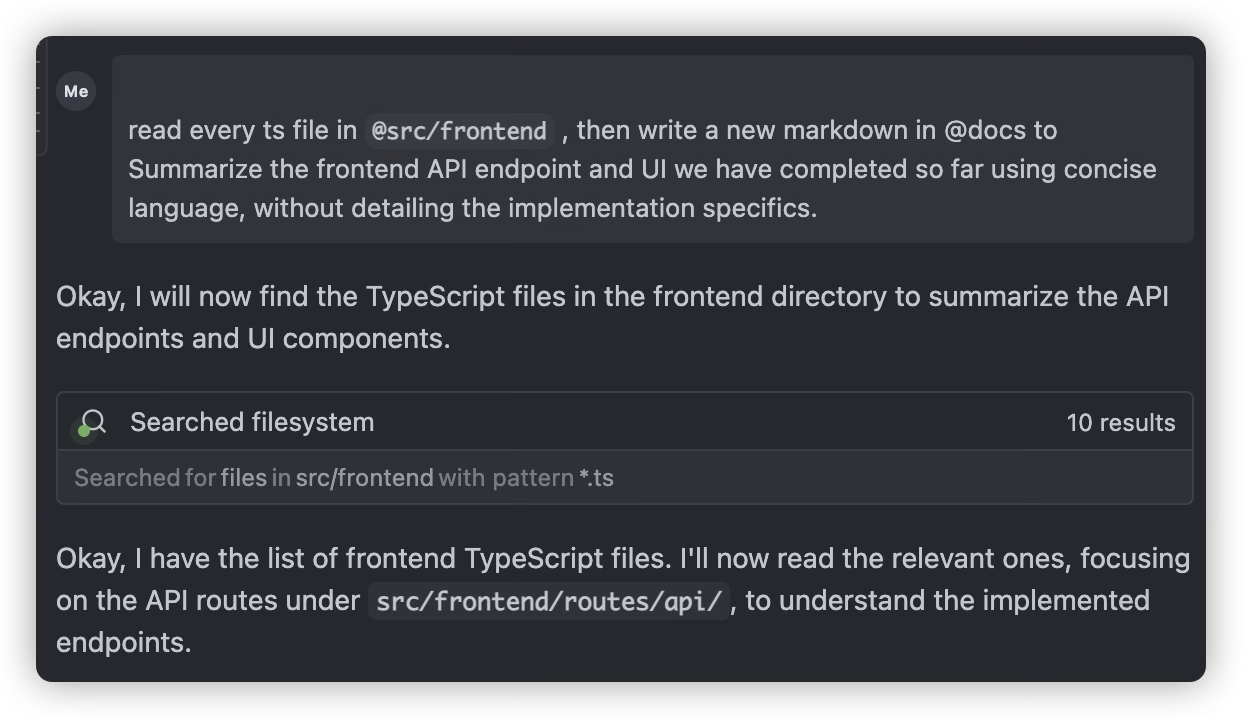Screen dimensions: 1242x718
Task: Open the src/frontend/routes/api/ path chip
Action: (x=548, y=601)
